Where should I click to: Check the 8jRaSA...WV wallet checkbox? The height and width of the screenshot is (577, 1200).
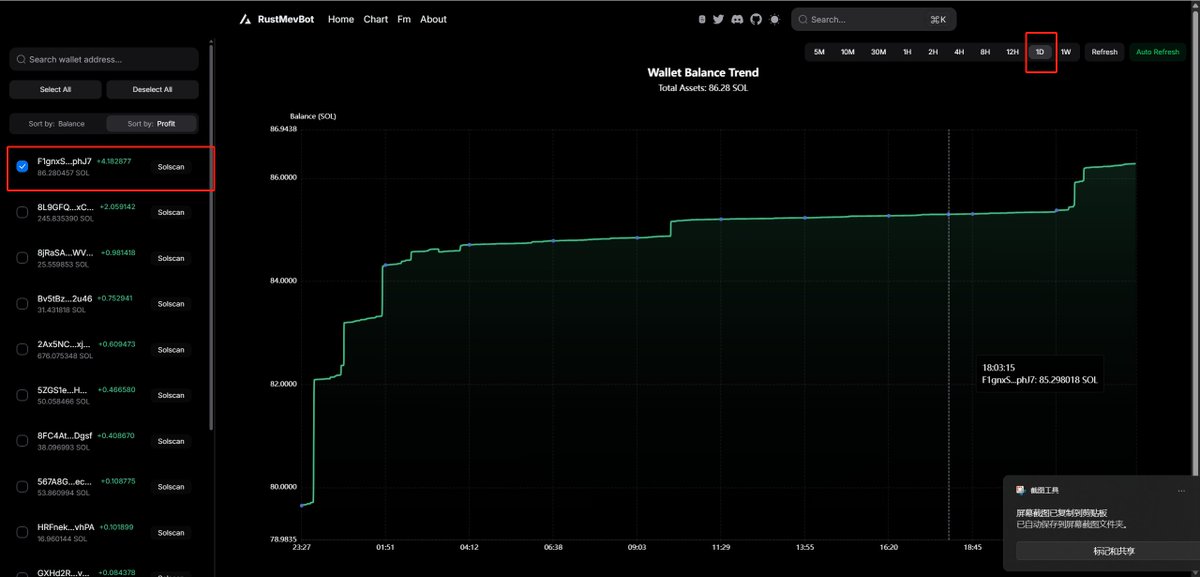[22, 258]
